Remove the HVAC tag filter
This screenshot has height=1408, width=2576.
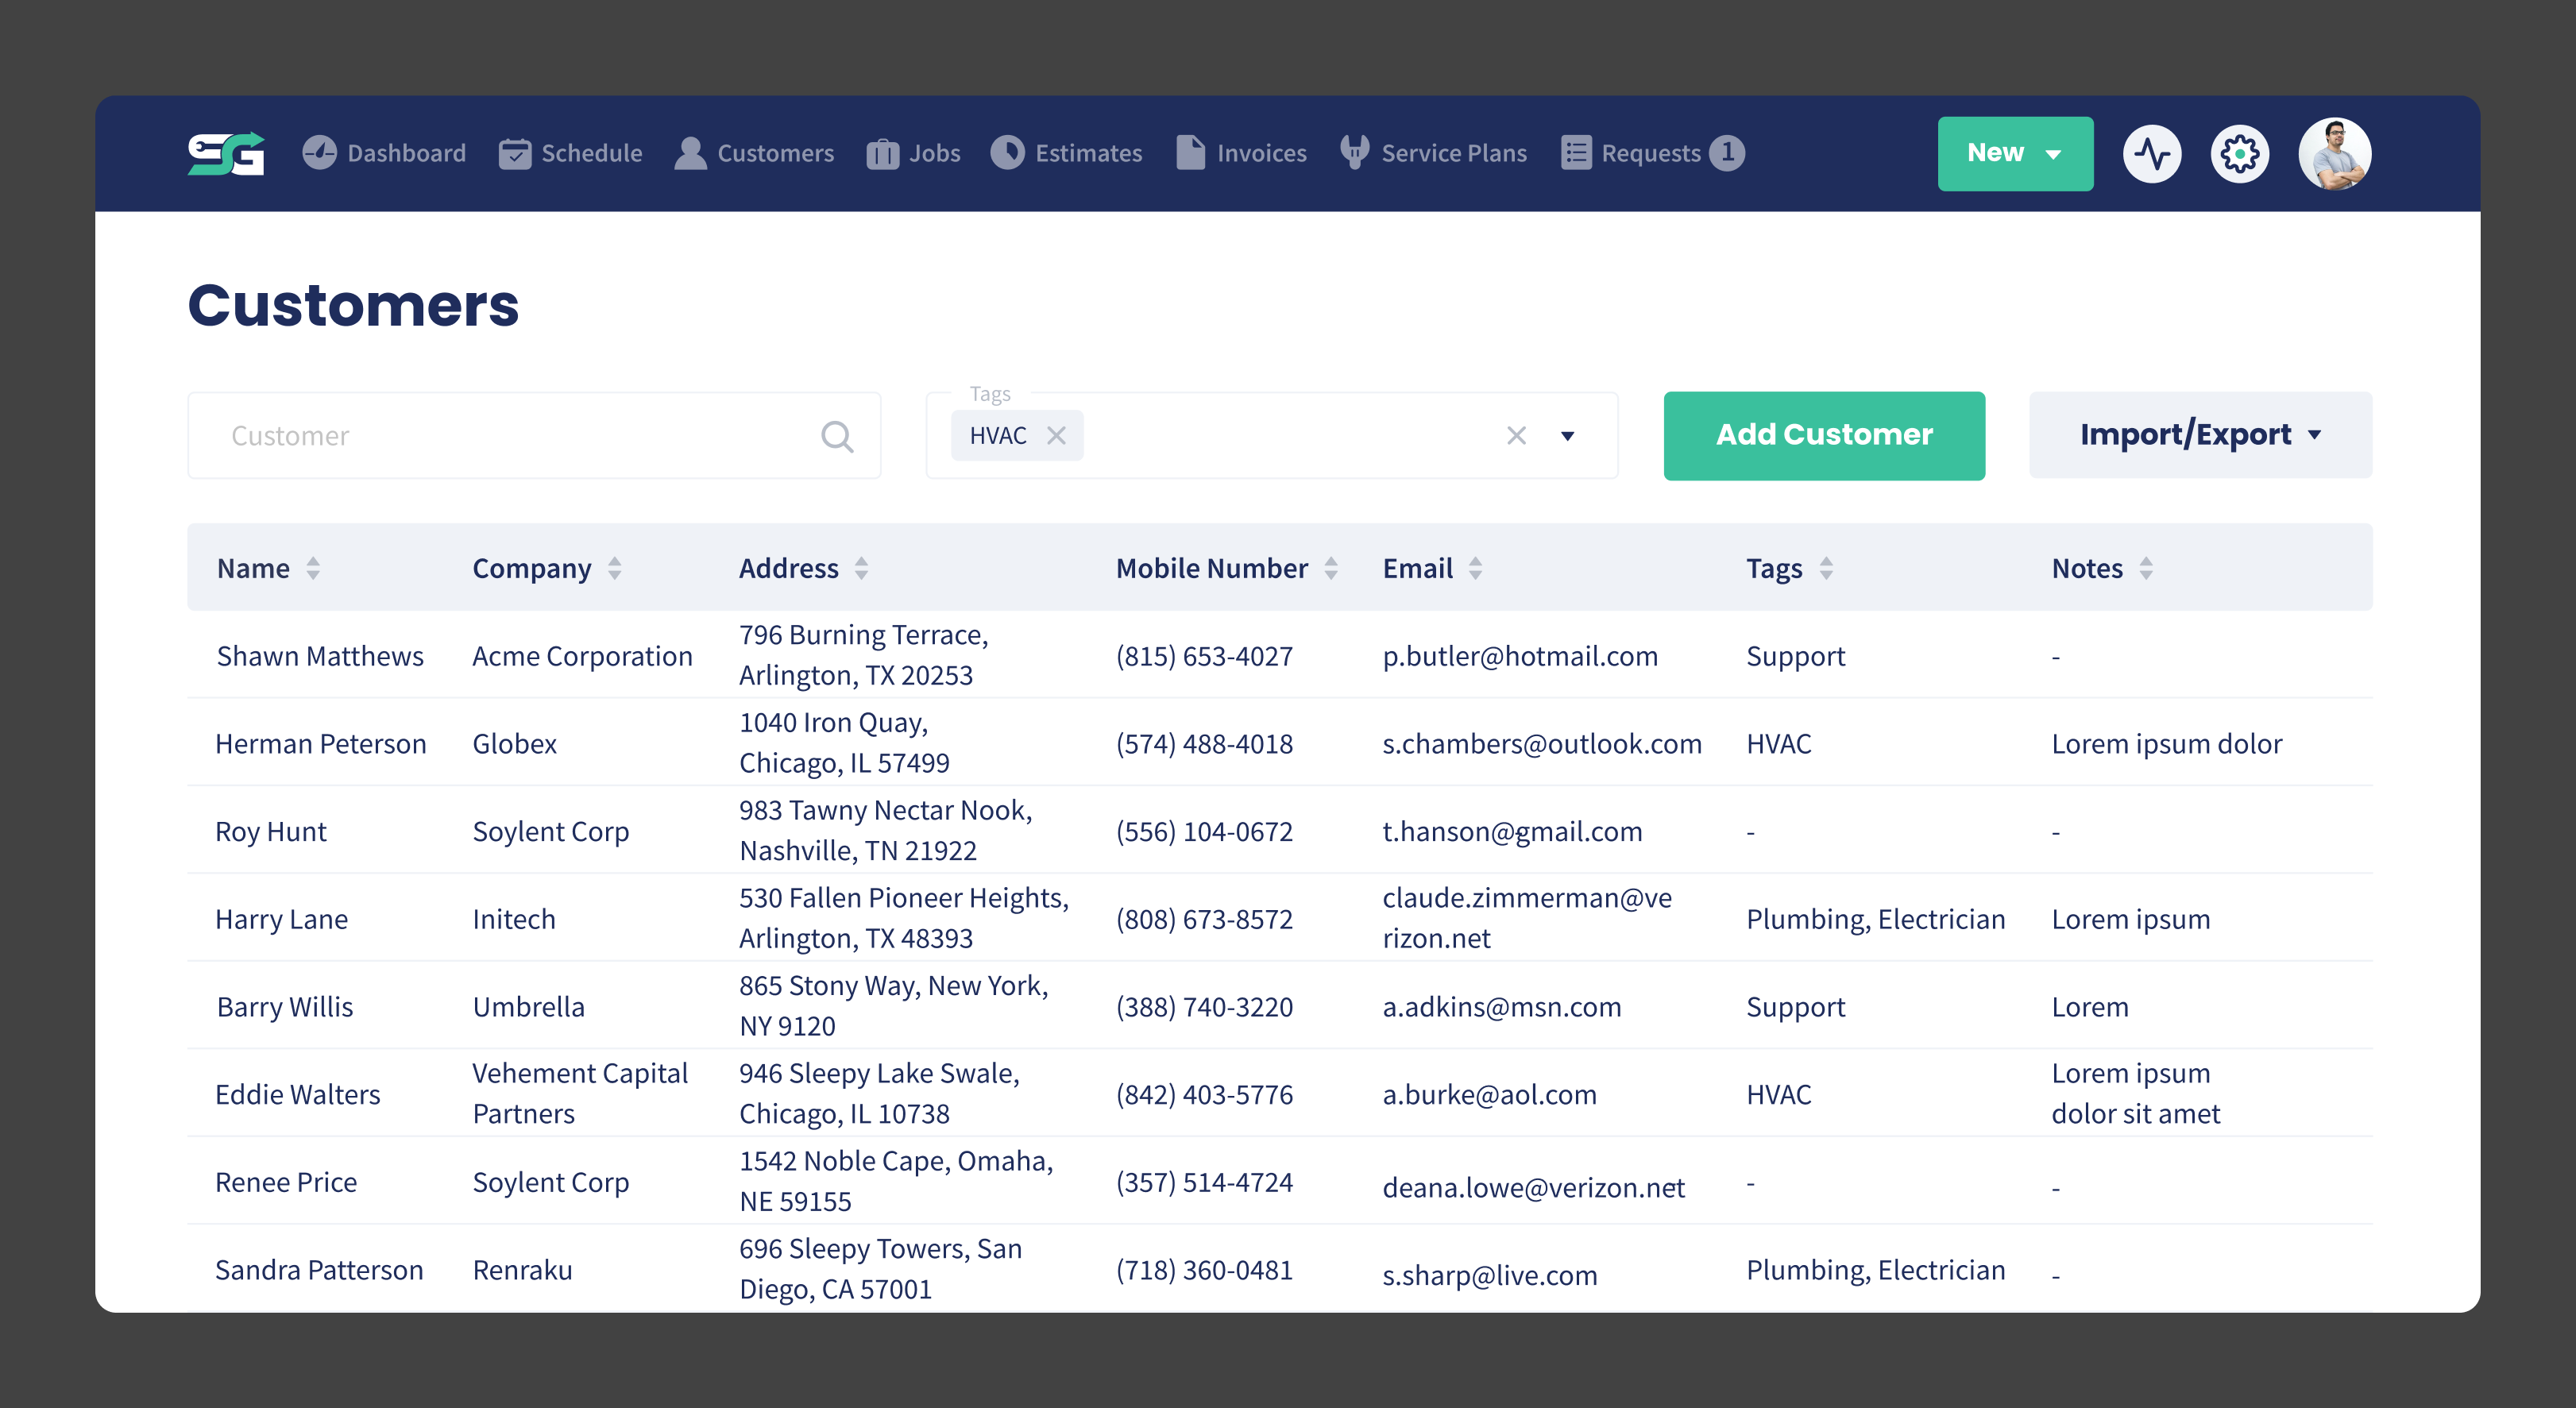(x=1058, y=435)
